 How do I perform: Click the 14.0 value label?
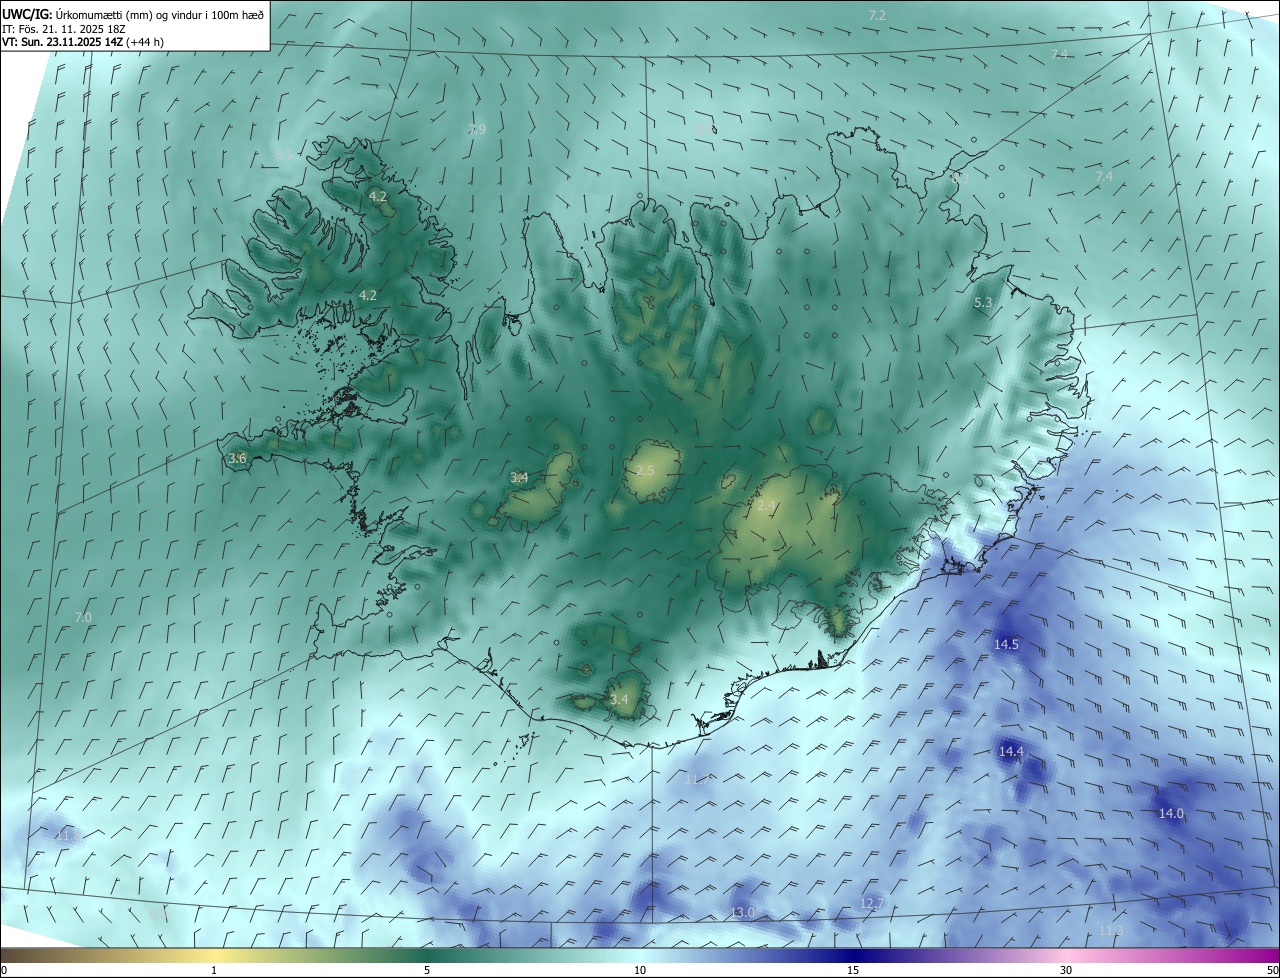click(x=1171, y=814)
